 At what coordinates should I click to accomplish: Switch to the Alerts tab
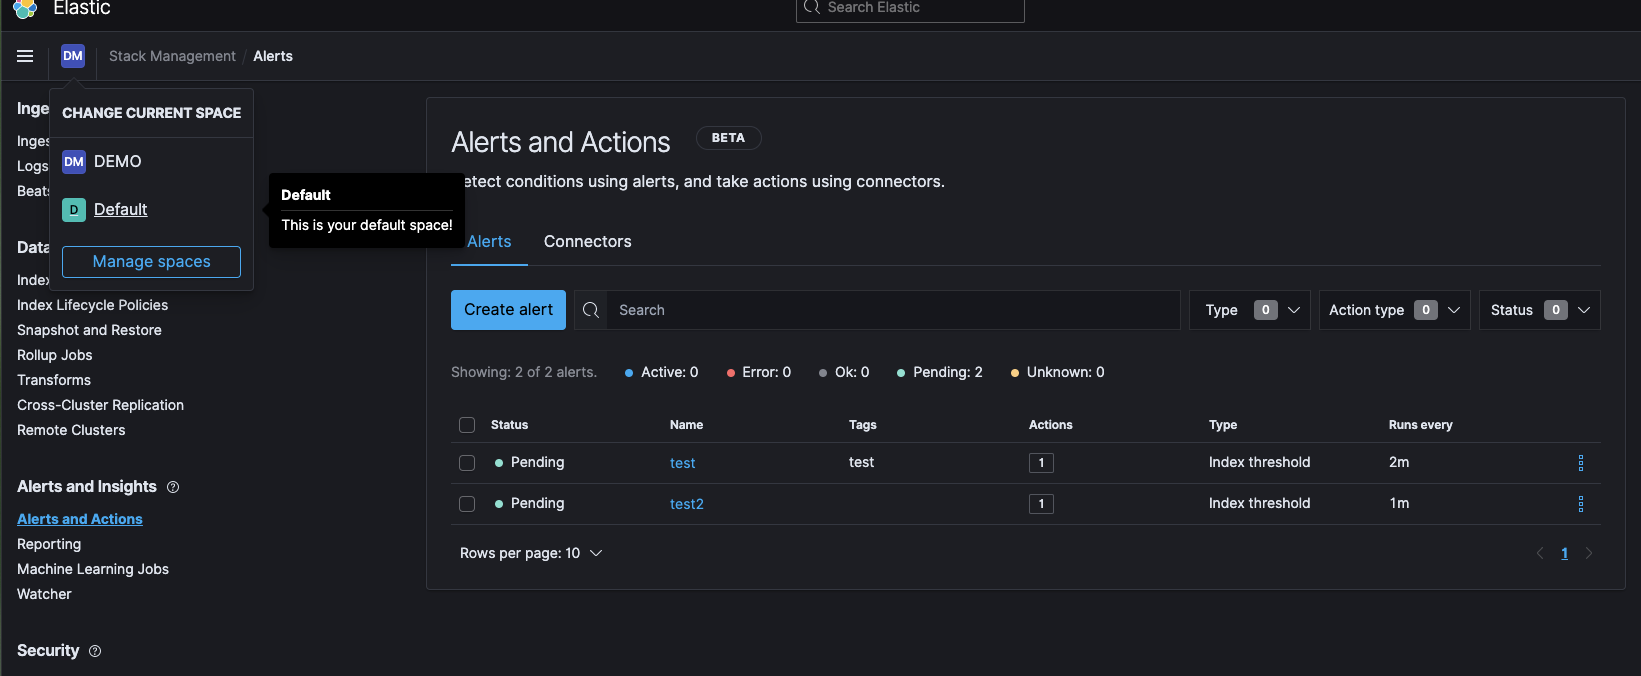pyautogui.click(x=489, y=242)
